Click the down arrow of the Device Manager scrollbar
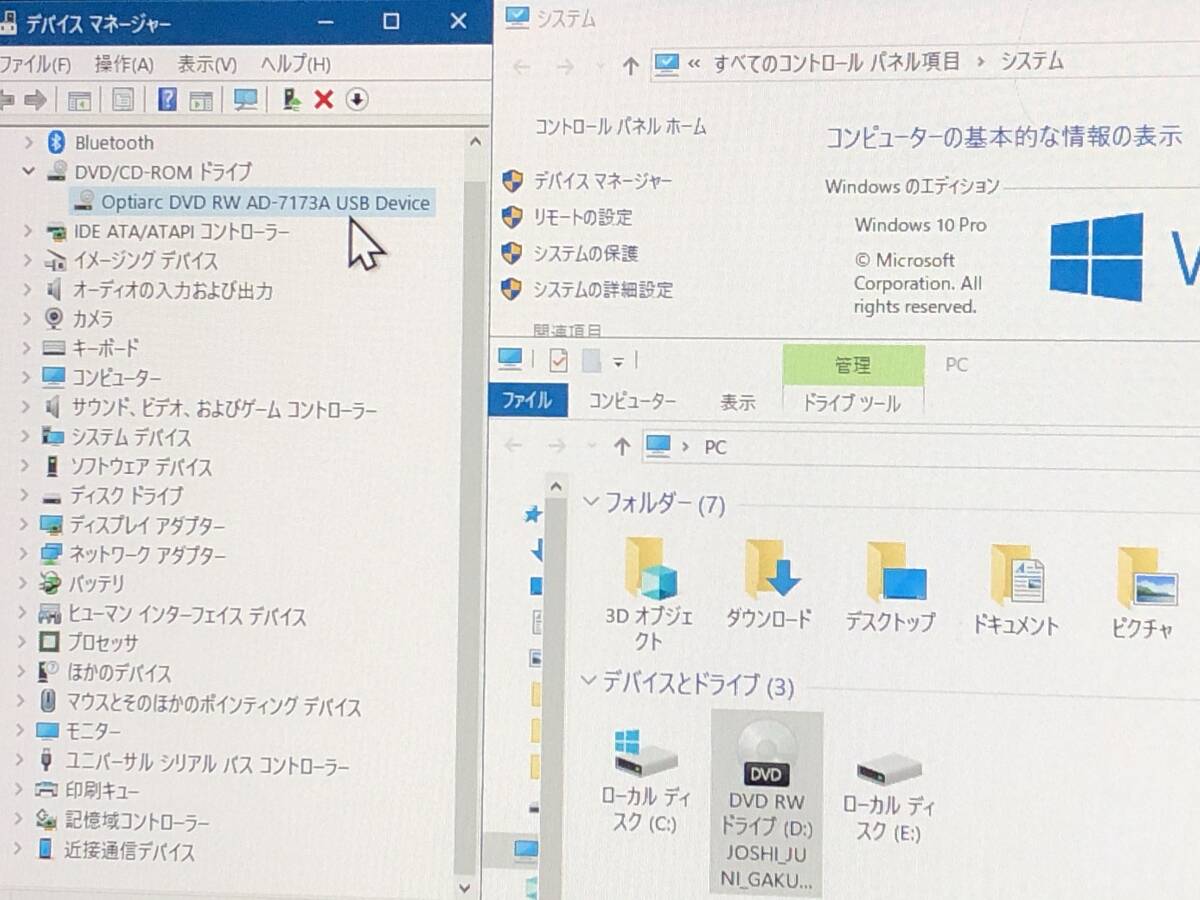The image size is (1200, 900). pos(464,886)
